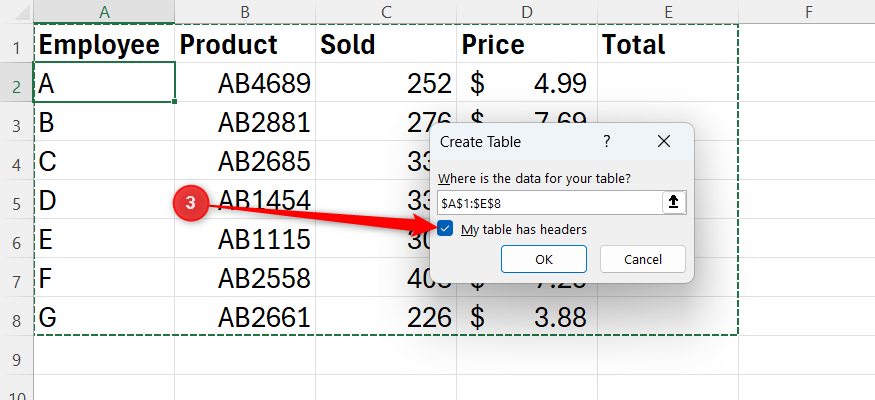Select row 7 header
The width and height of the screenshot is (875, 400).
click(x=17, y=278)
